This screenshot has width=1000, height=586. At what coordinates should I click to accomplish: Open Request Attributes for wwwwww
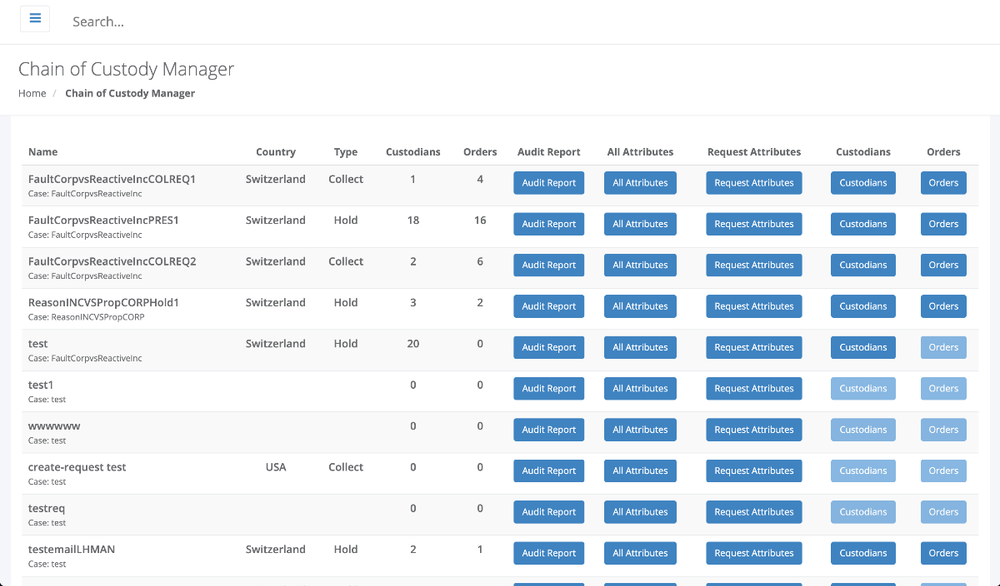pos(754,429)
